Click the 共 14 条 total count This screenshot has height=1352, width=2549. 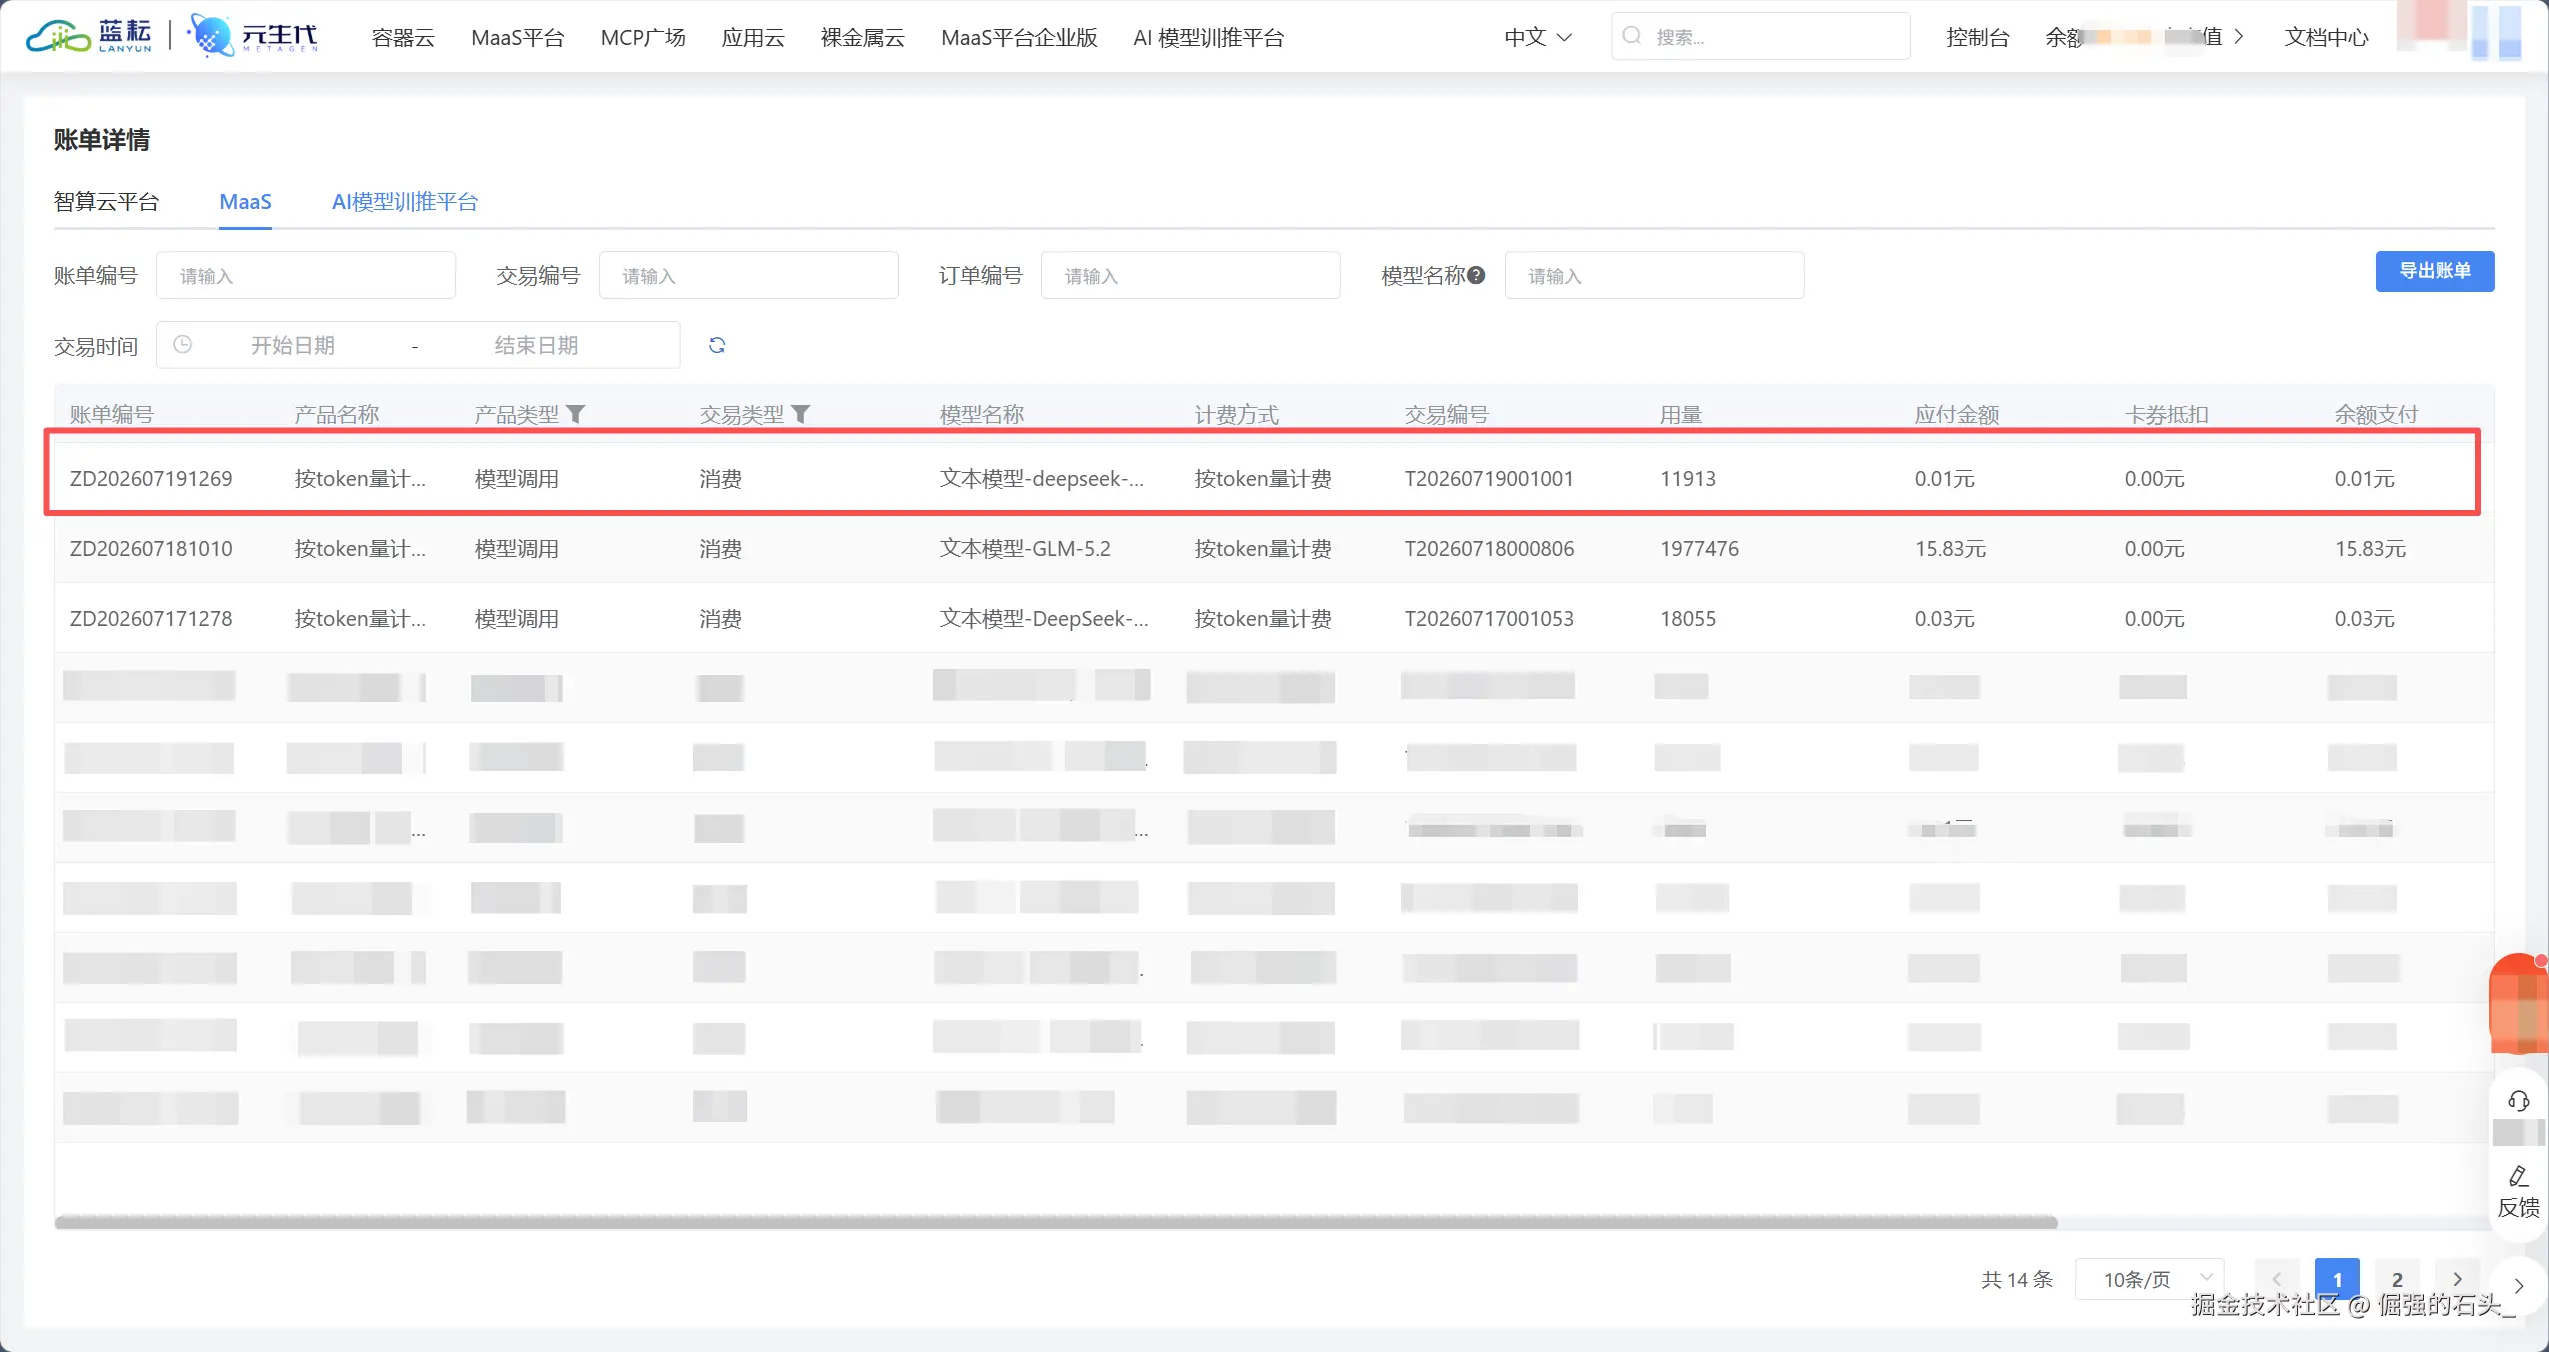pyautogui.click(x=2017, y=1279)
